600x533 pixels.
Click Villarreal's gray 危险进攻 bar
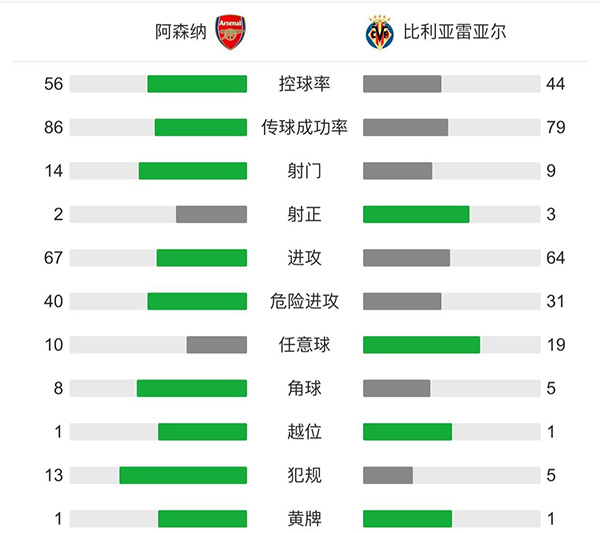(x=402, y=301)
